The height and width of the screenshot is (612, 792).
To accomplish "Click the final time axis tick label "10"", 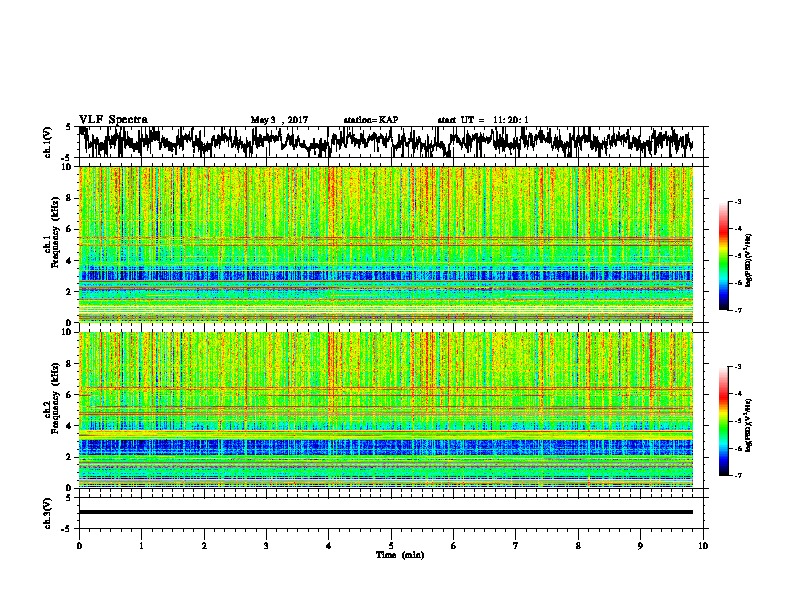I will (x=703, y=546).
